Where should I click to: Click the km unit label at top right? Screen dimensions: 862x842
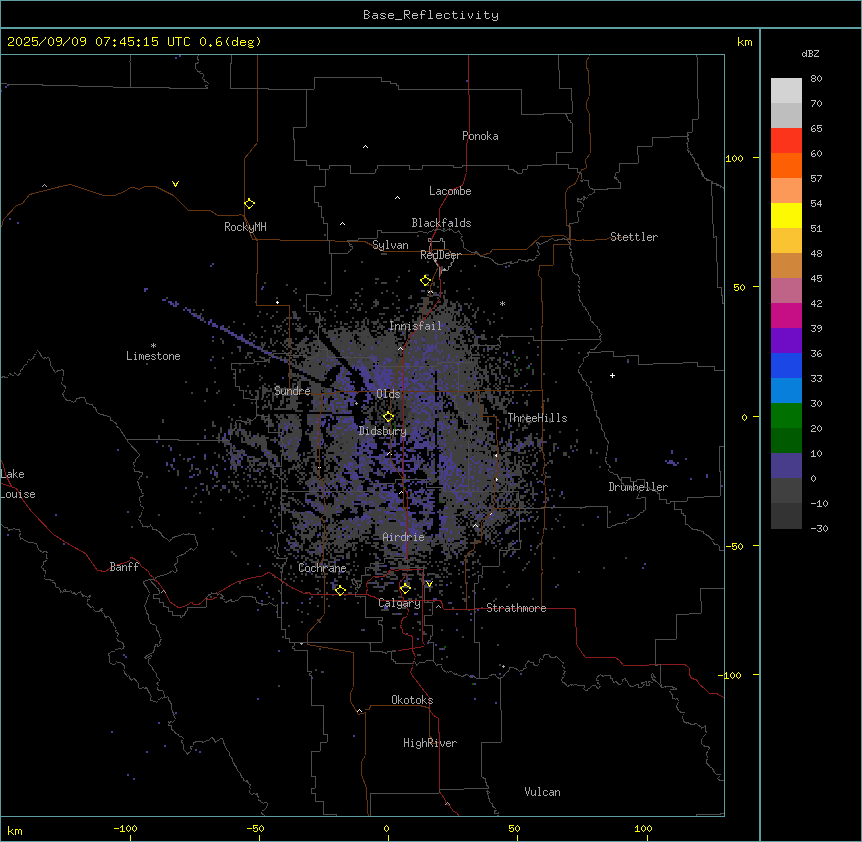coord(745,42)
